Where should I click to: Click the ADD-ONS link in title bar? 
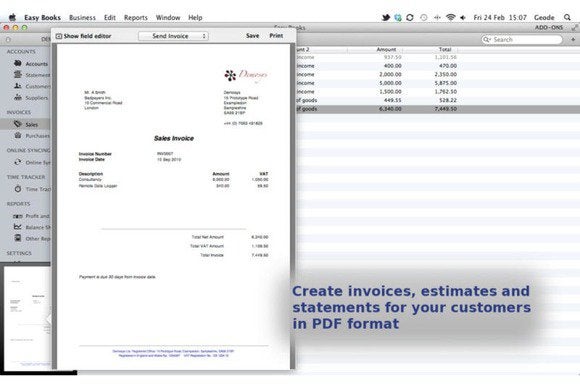[549, 27]
